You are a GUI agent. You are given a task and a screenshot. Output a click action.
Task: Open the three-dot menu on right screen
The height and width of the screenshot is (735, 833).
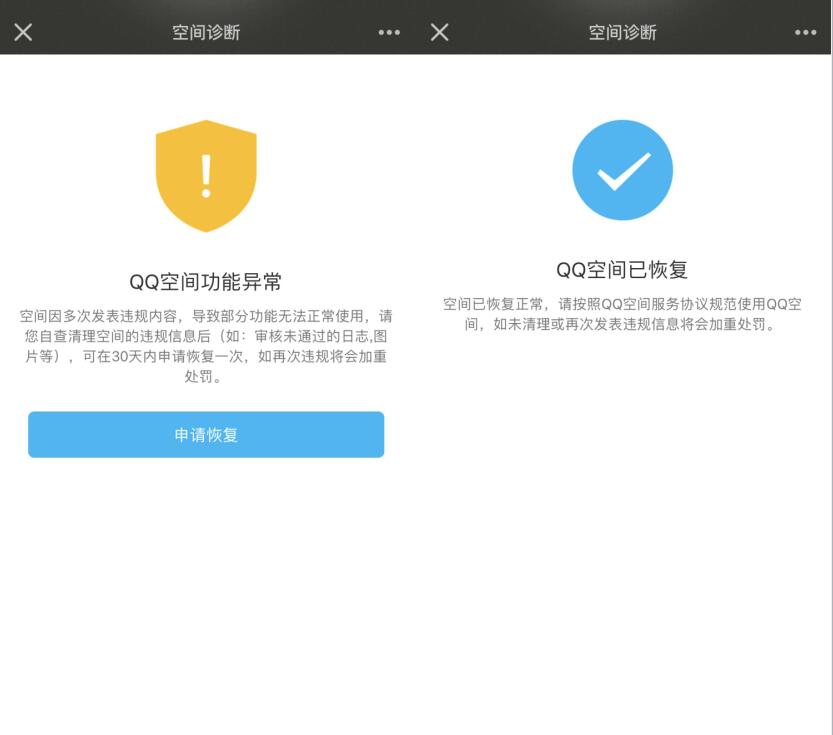pos(805,33)
